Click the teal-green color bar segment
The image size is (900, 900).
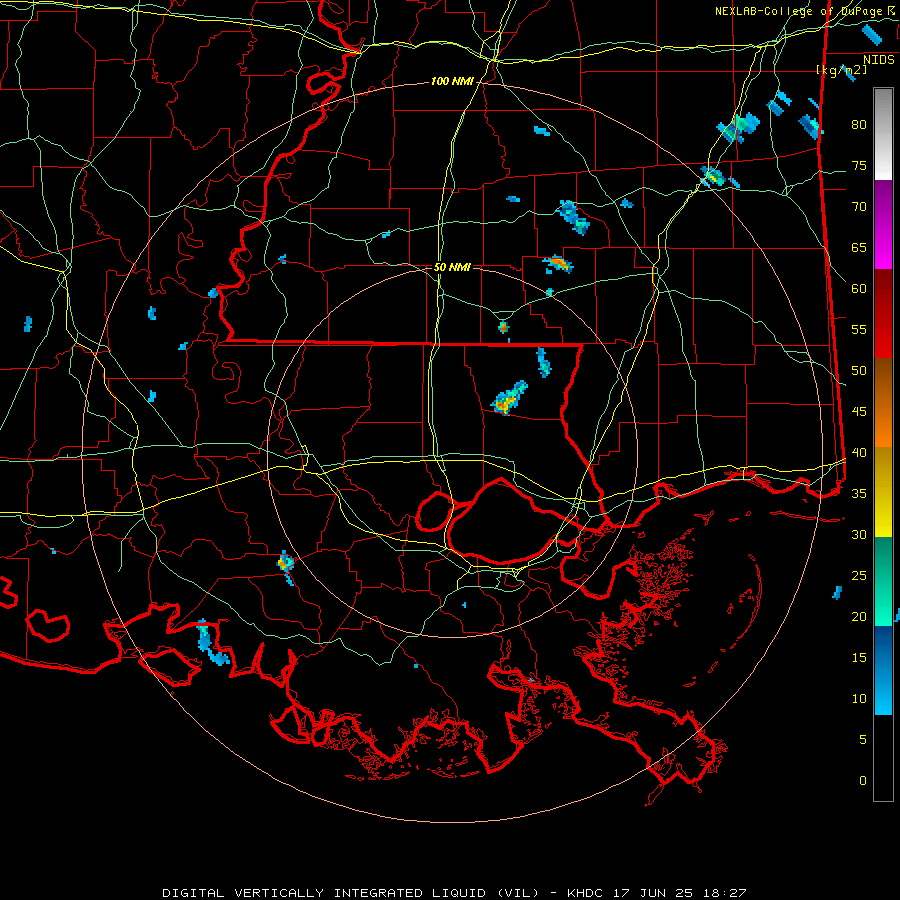coord(883,581)
